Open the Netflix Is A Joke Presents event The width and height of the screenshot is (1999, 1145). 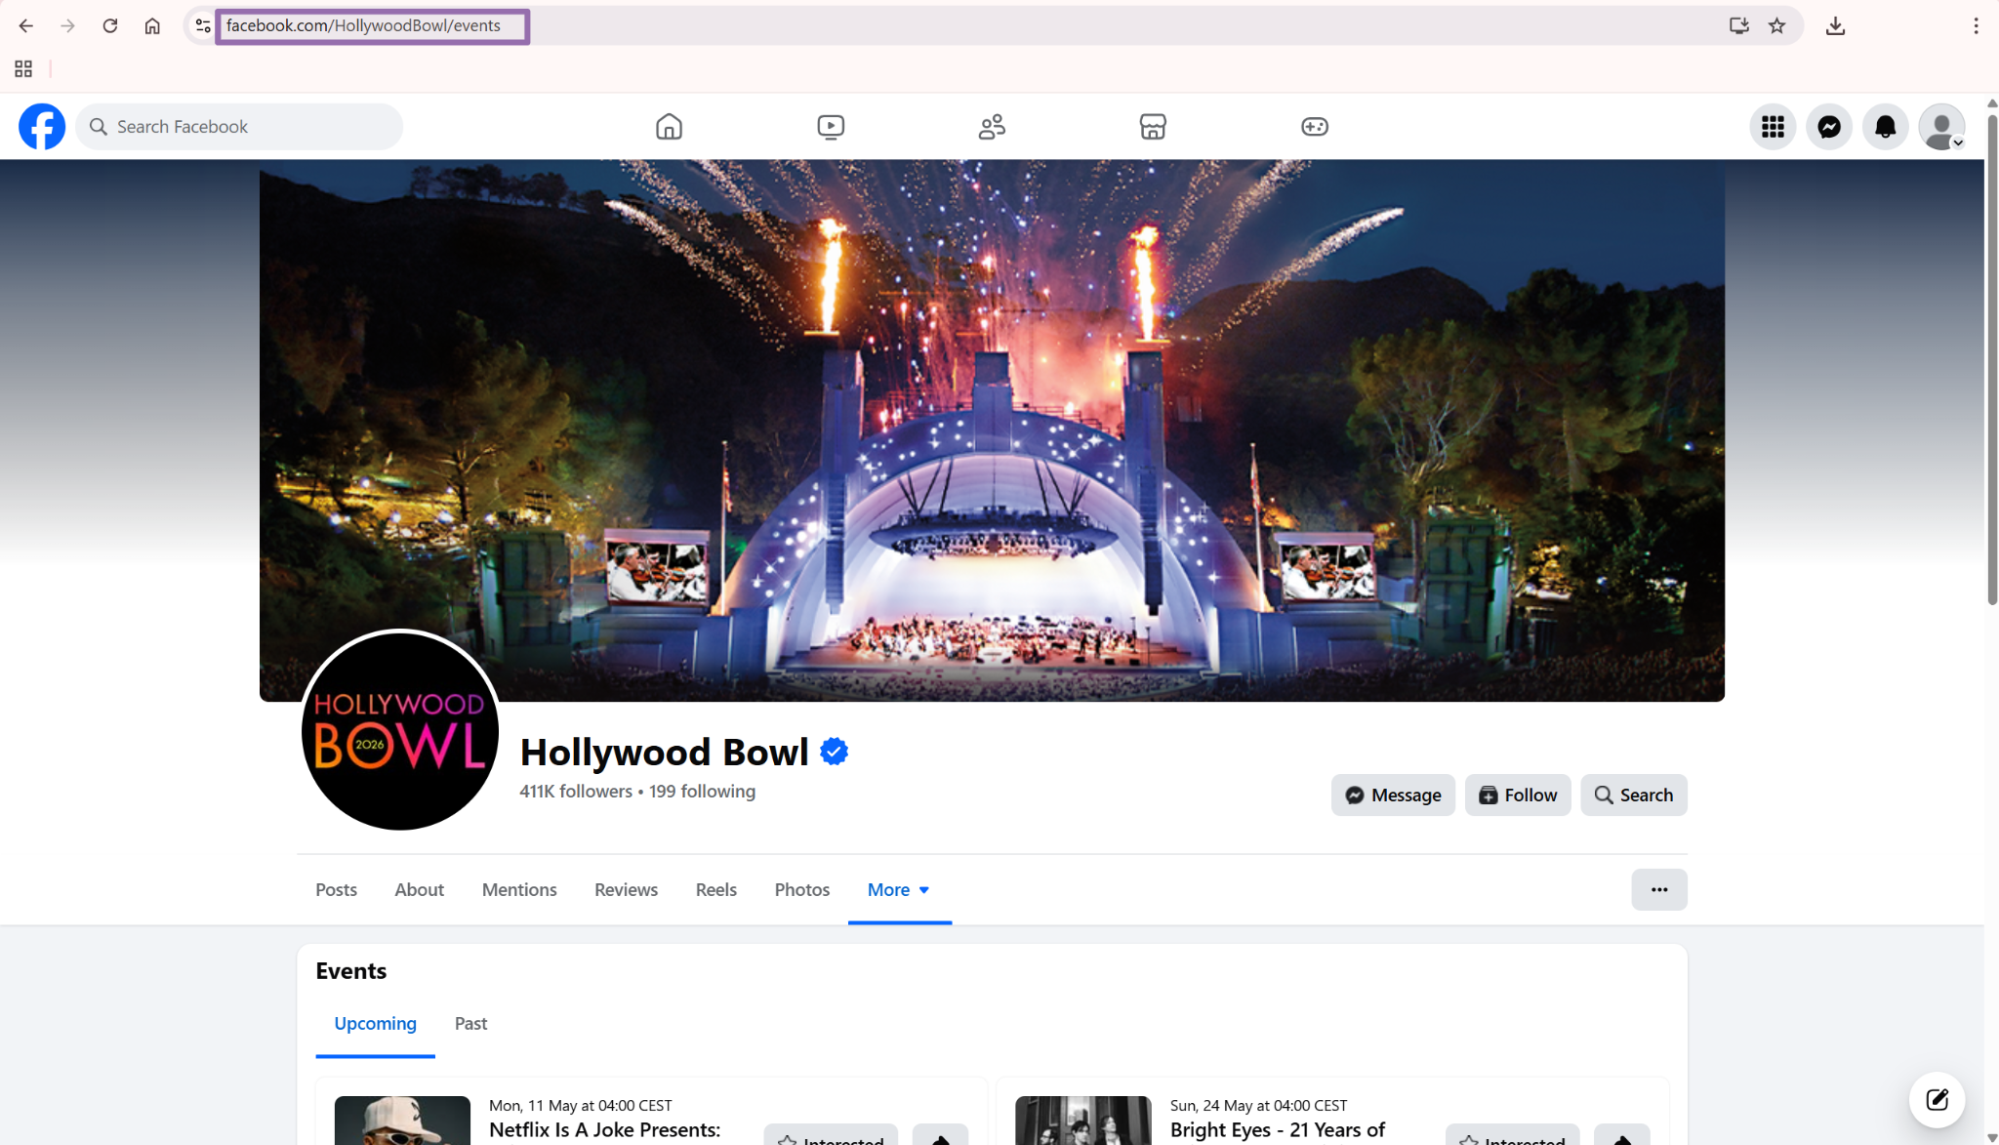604,1130
